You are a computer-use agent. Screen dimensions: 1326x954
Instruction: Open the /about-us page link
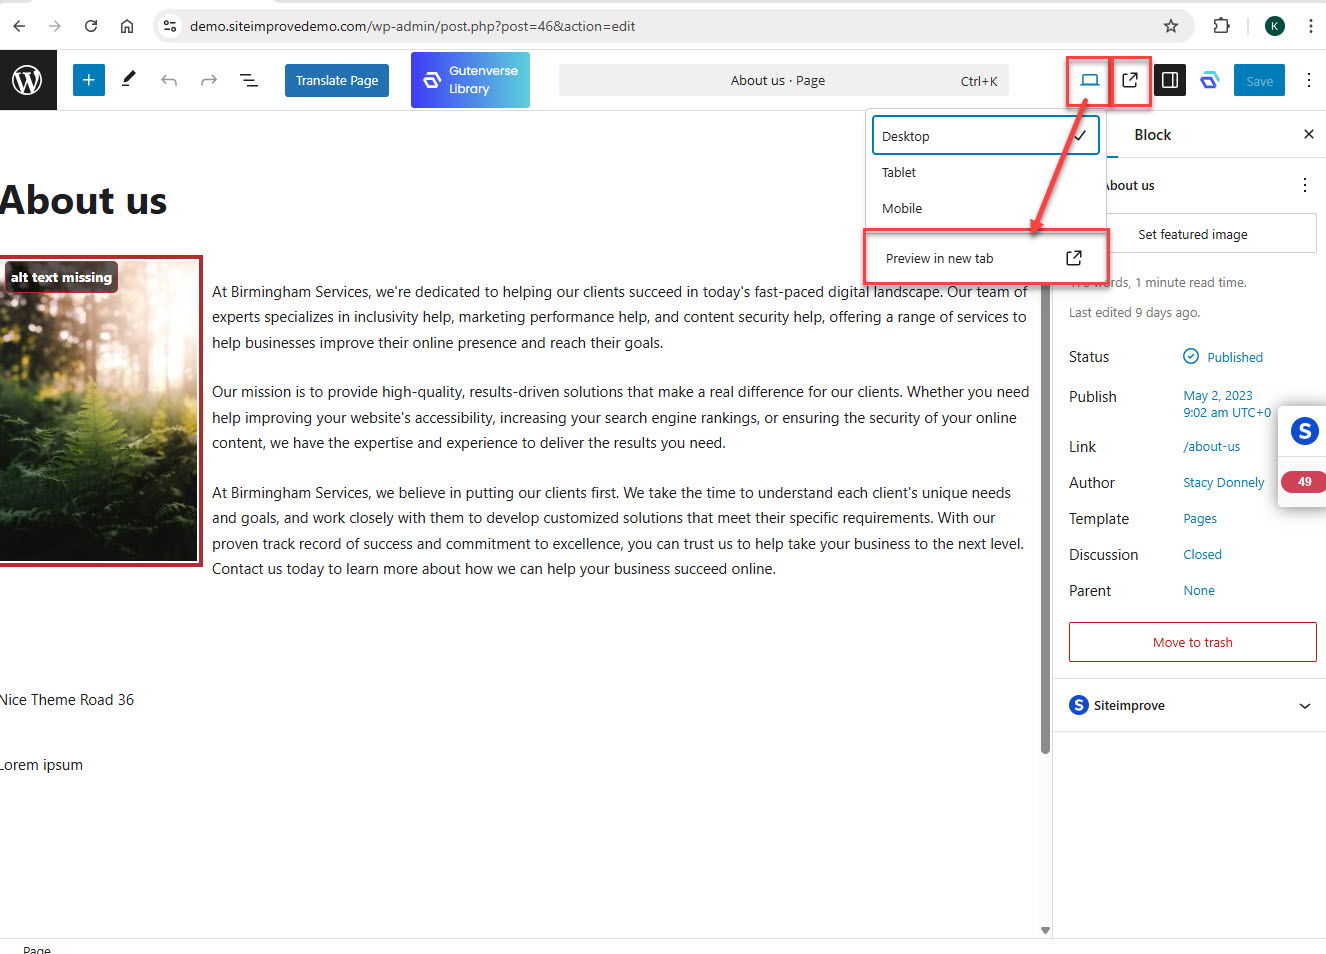point(1211,446)
